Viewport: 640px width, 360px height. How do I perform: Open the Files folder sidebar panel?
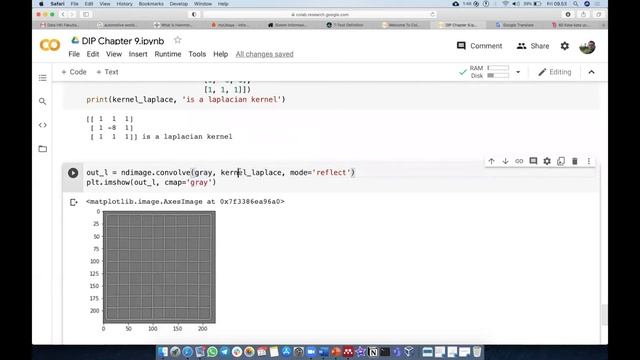[42, 149]
